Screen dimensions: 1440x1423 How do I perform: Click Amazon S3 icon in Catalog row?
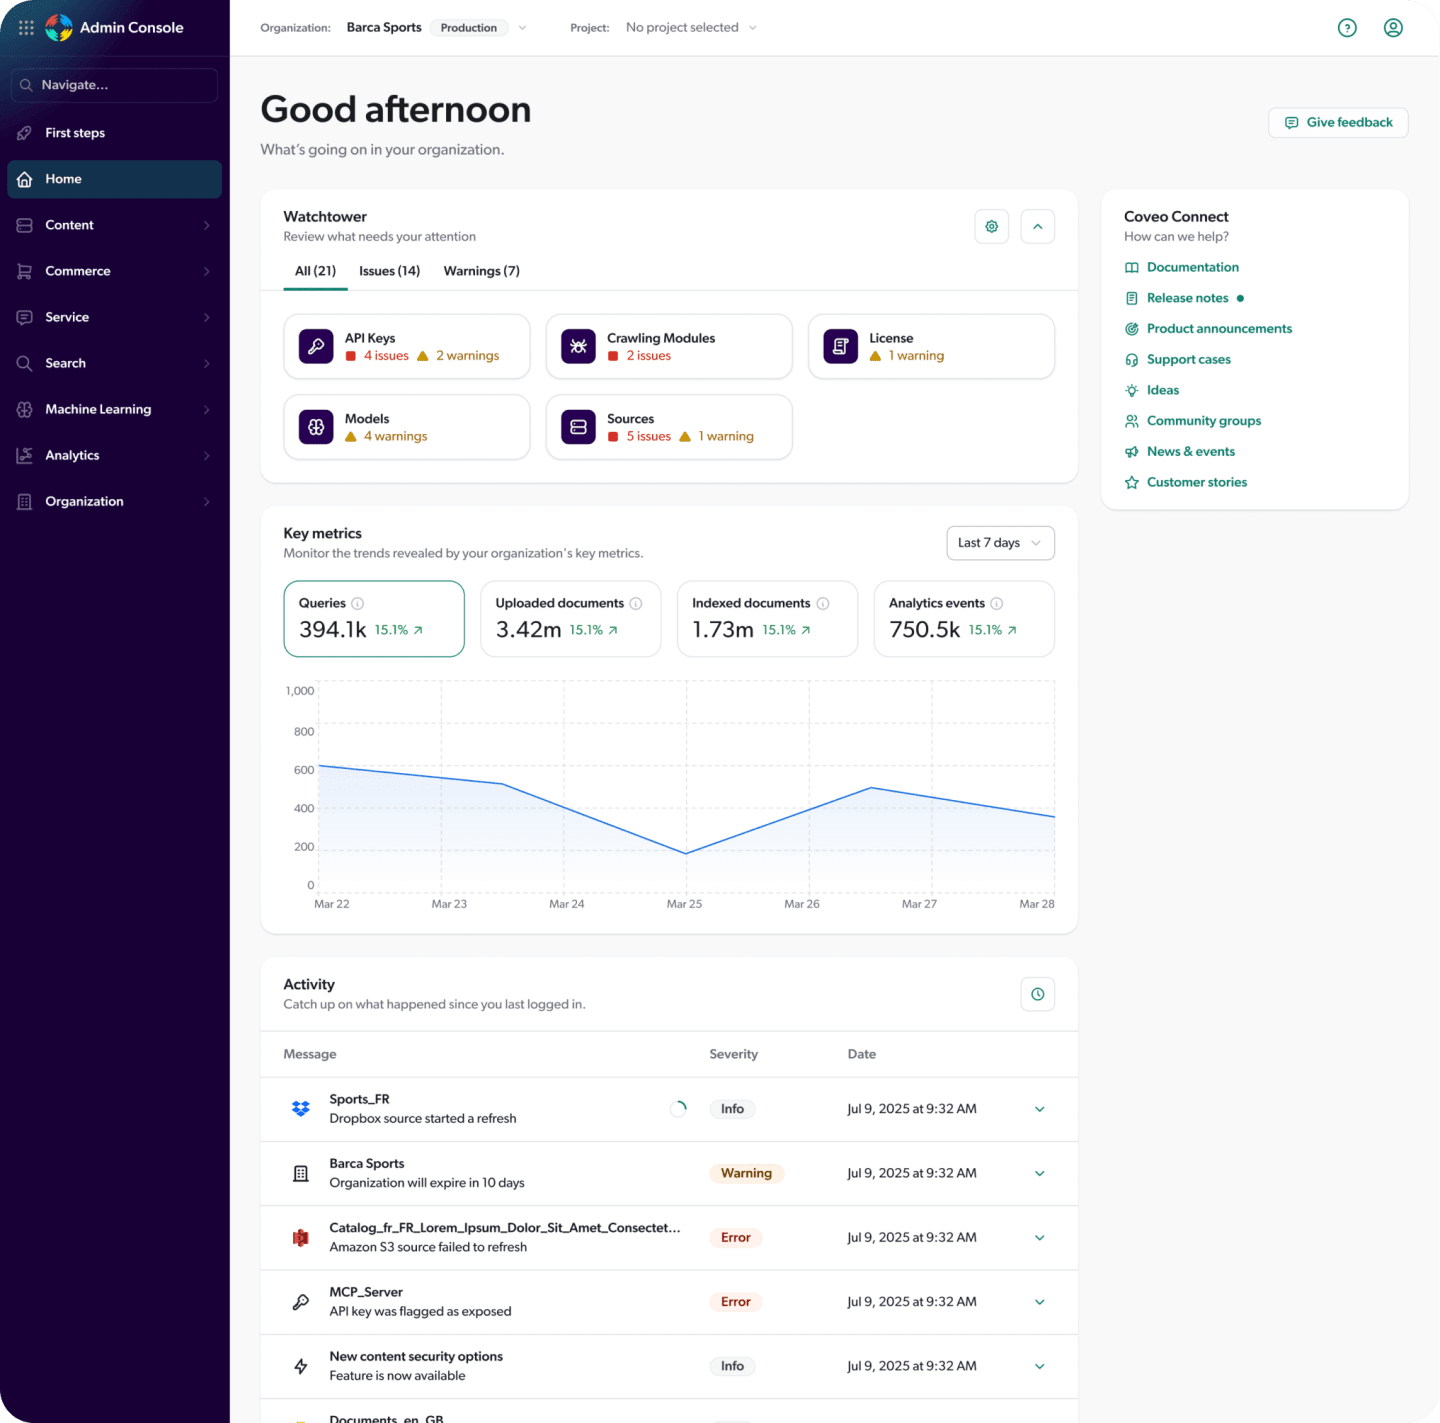pos(300,1238)
